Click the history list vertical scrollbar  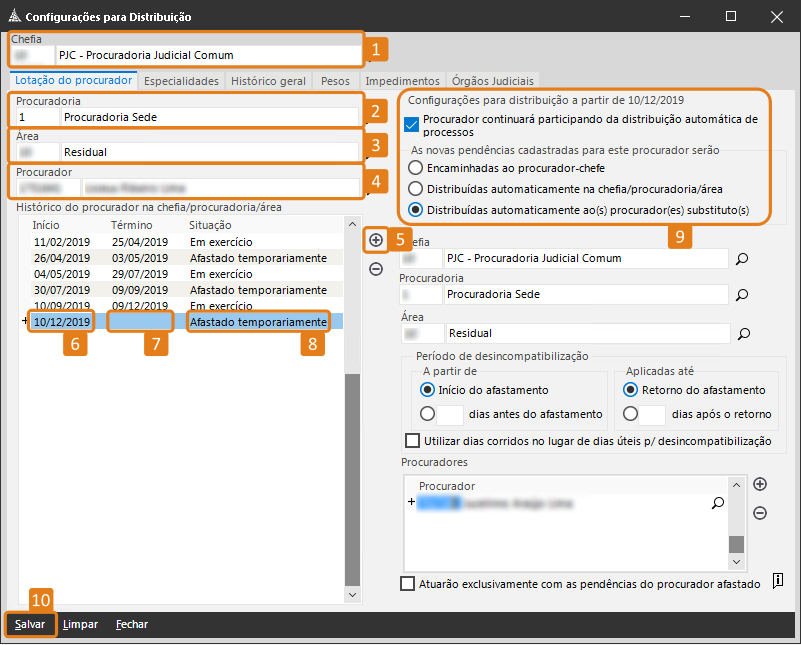pos(351,450)
